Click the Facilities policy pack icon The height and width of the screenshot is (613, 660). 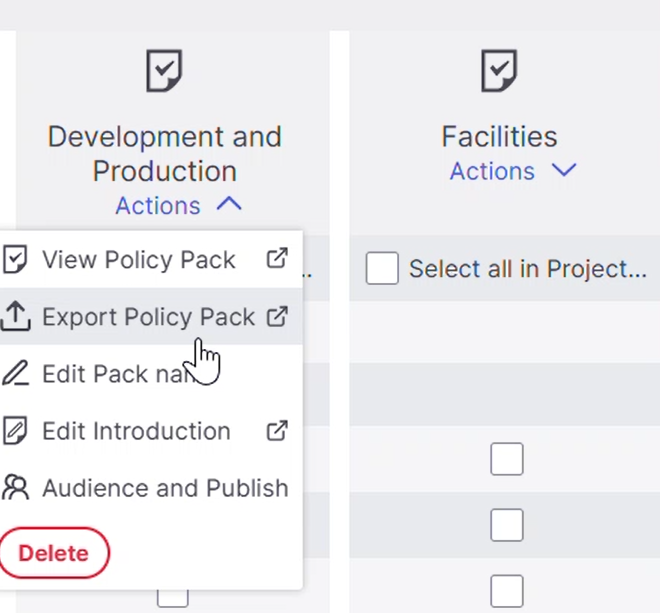click(x=499, y=72)
